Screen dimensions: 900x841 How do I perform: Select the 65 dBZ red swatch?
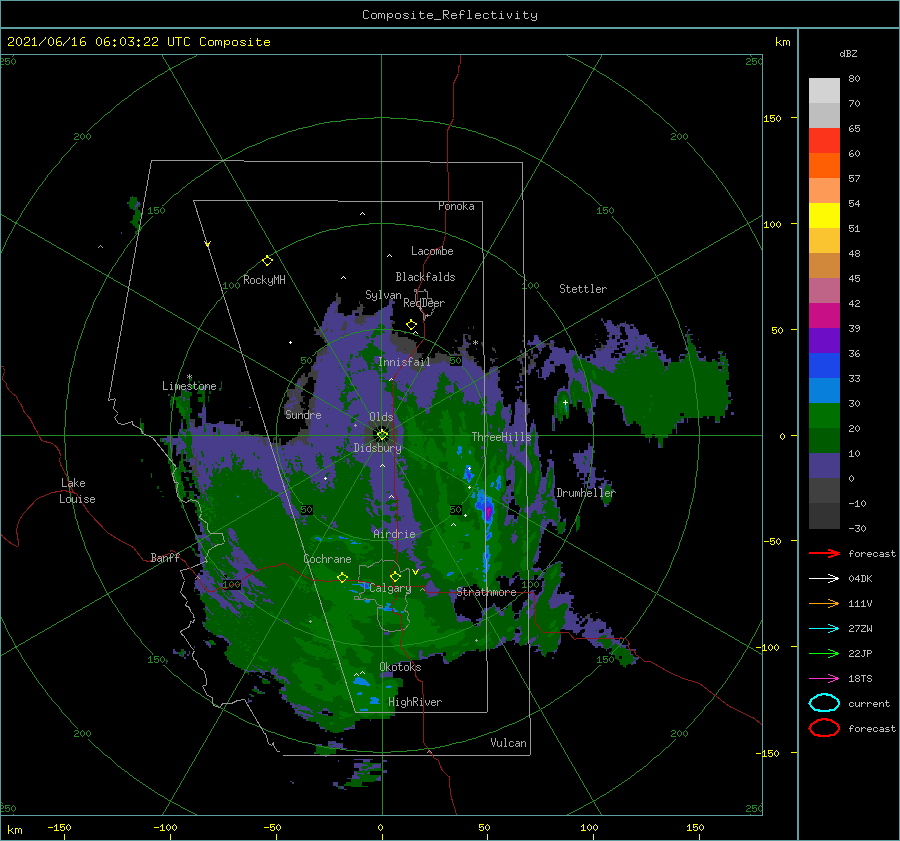(824, 141)
